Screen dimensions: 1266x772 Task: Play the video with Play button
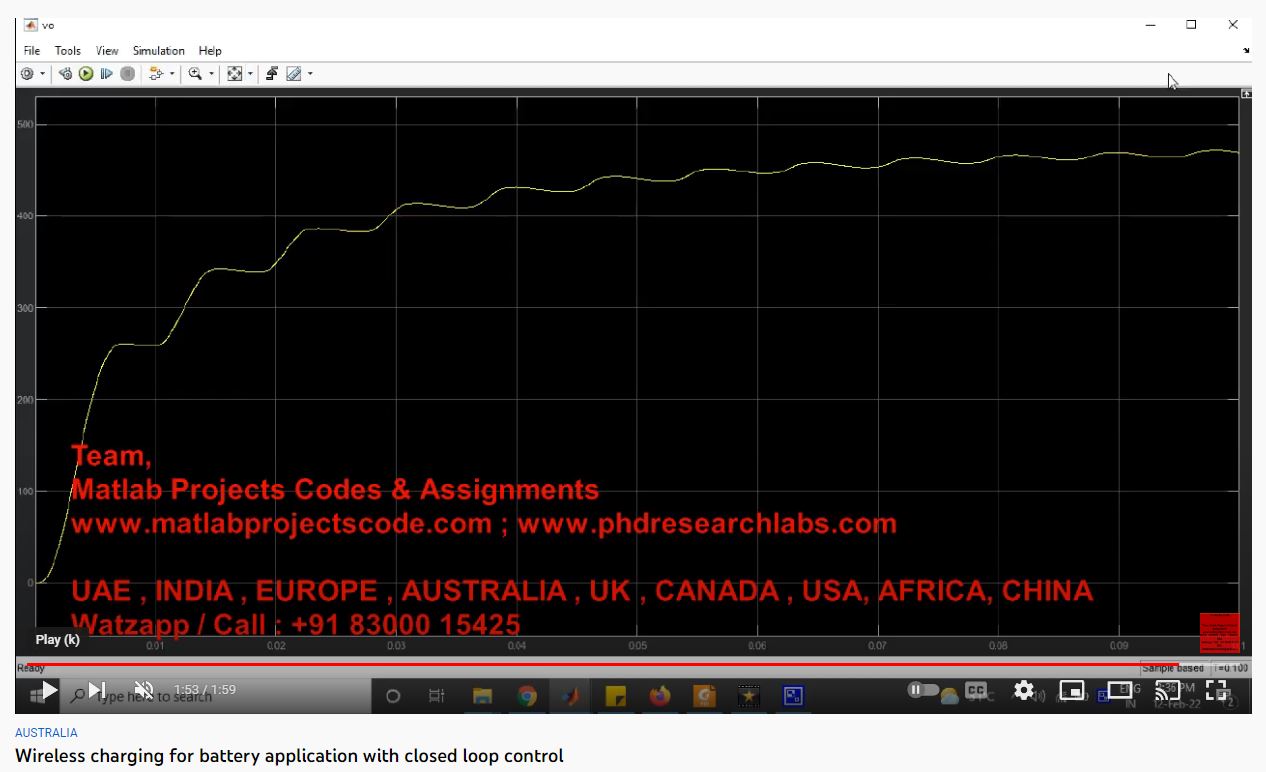(48, 690)
